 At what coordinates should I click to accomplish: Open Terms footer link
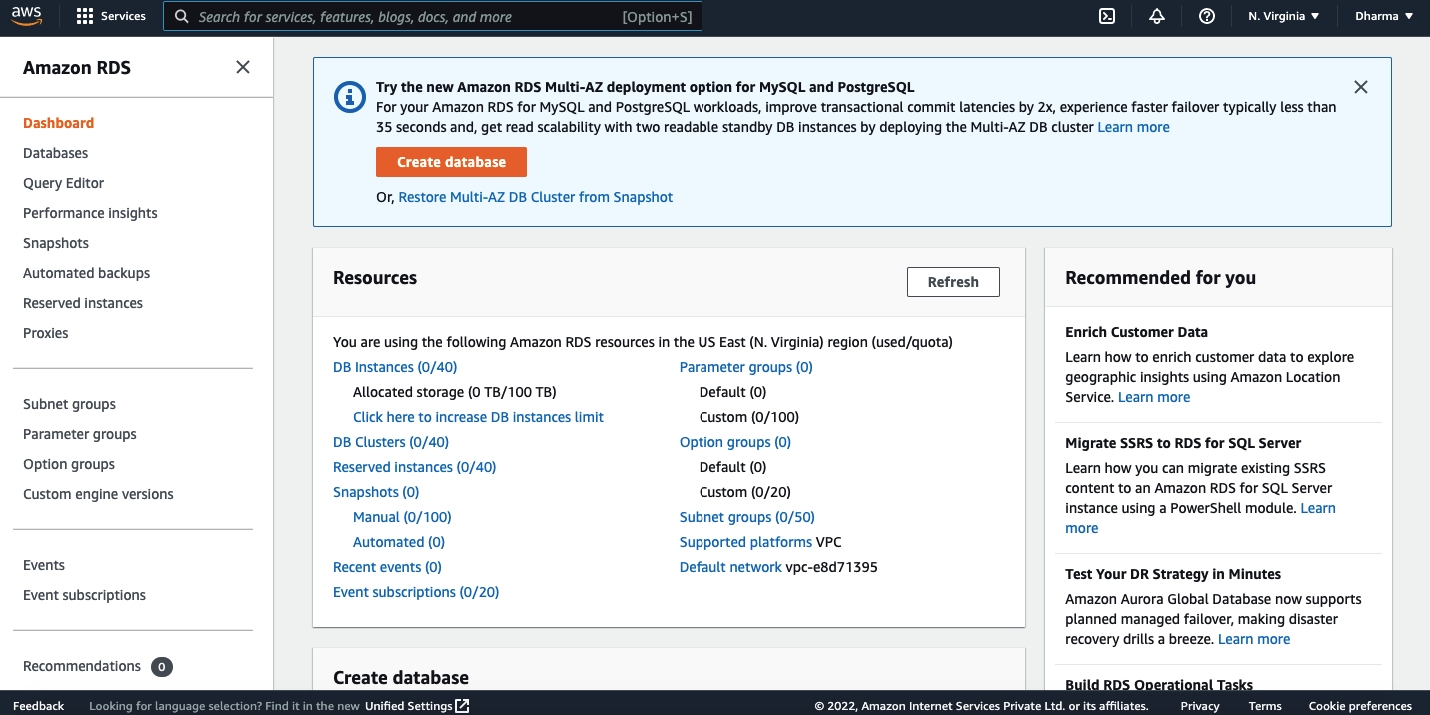pos(1265,706)
